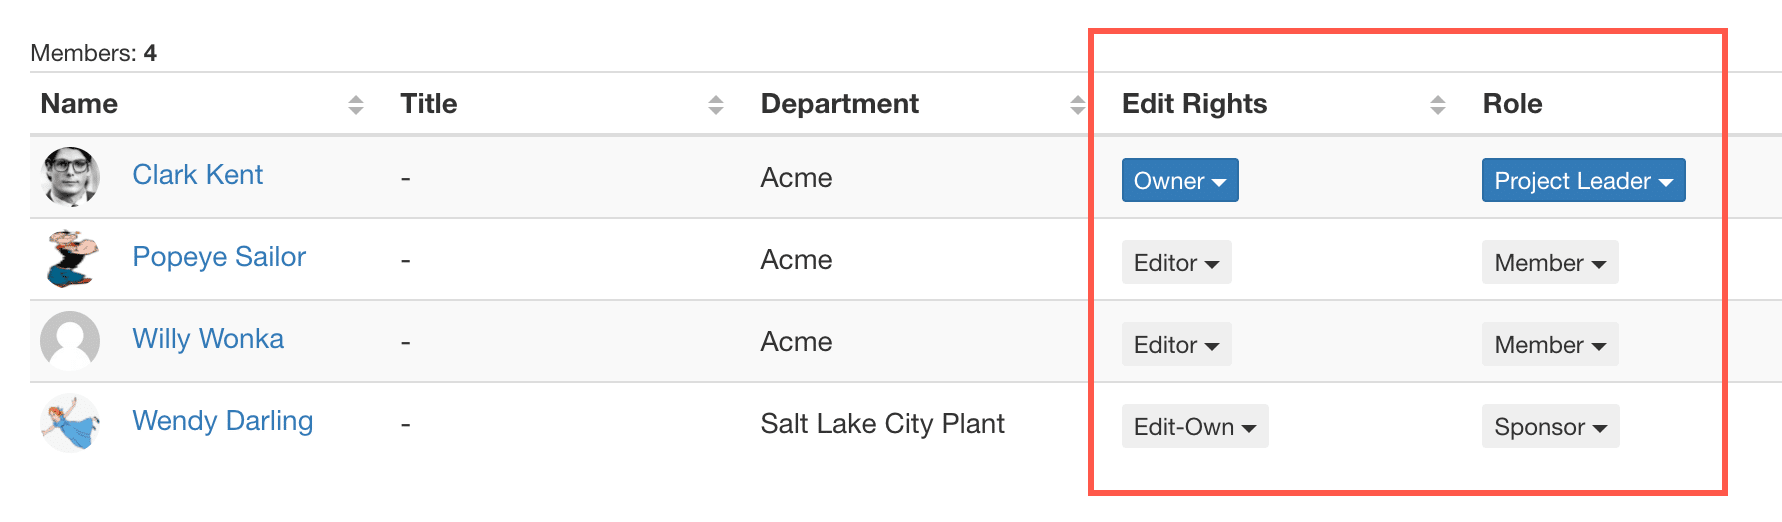The width and height of the screenshot is (1782, 522).
Task: Open Wendy Darling's Sponsor role dropdown
Action: pos(1550,426)
